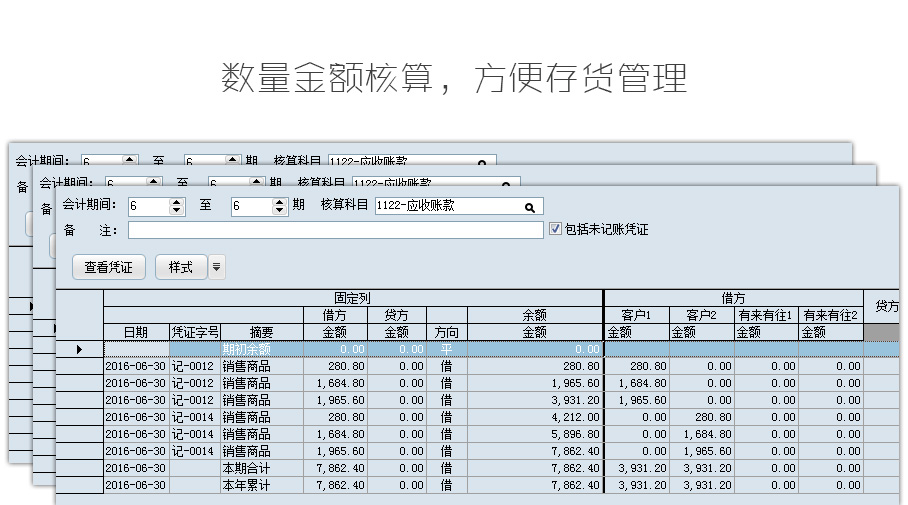Click the 凭证字号 column header
Viewport: 908px width, 505px height.
(195, 332)
